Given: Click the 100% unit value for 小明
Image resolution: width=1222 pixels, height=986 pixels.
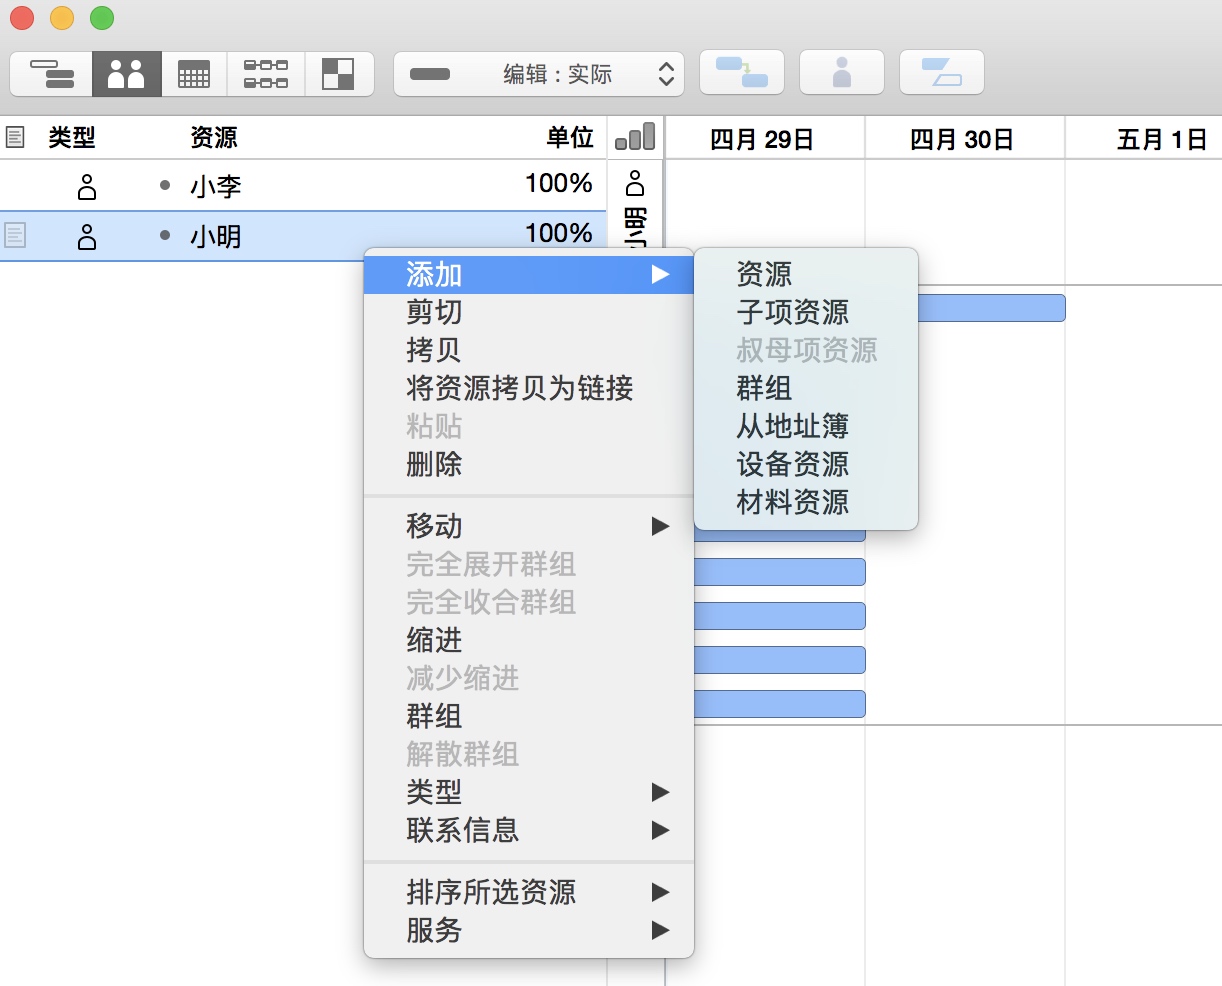Looking at the screenshot, I should click(x=559, y=234).
